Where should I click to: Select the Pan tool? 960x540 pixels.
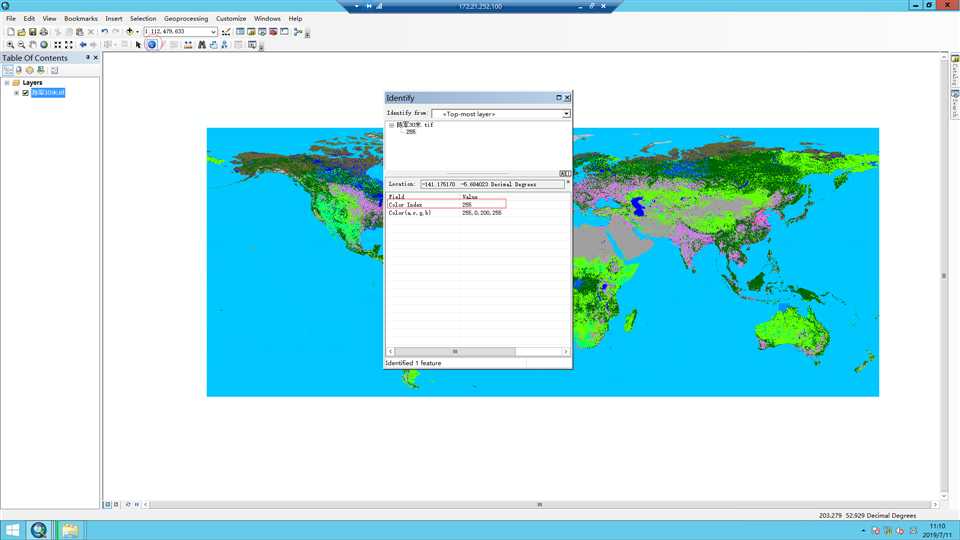pyautogui.click(x=32, y=45)
